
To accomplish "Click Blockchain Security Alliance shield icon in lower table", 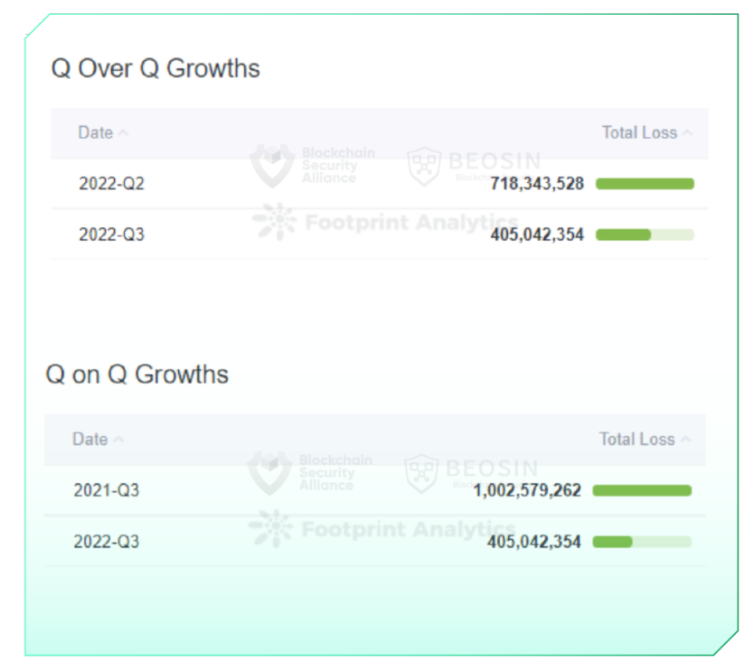I will 269,472.
